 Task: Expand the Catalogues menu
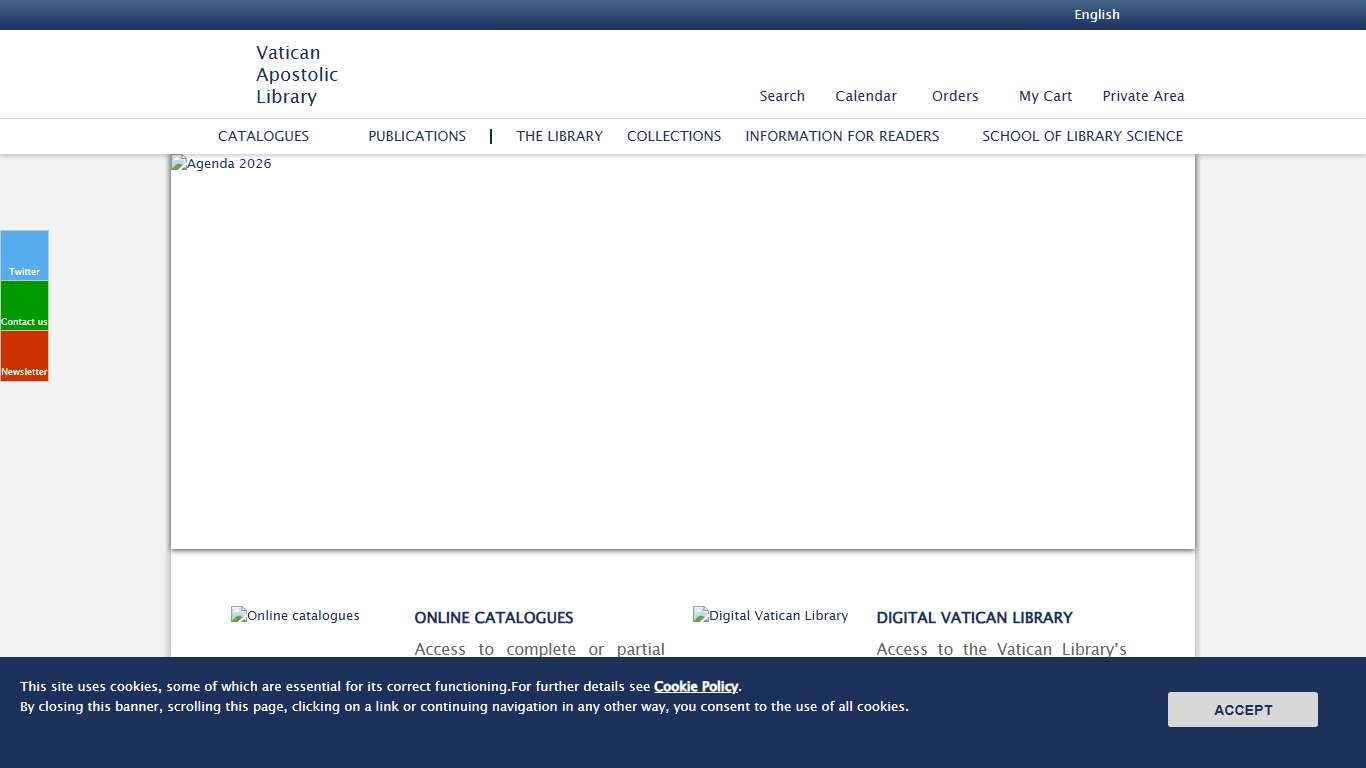[263, 136]
